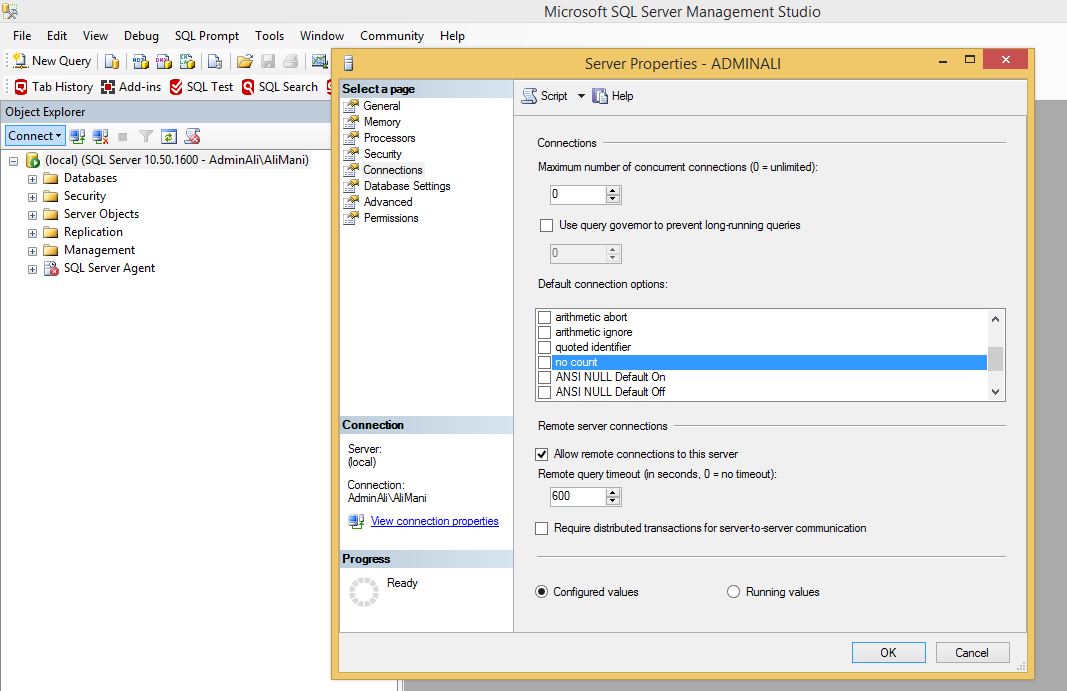Click the Print icon in the toolbar
This screenshot has height=691, width=1067.
pos(291,62)
